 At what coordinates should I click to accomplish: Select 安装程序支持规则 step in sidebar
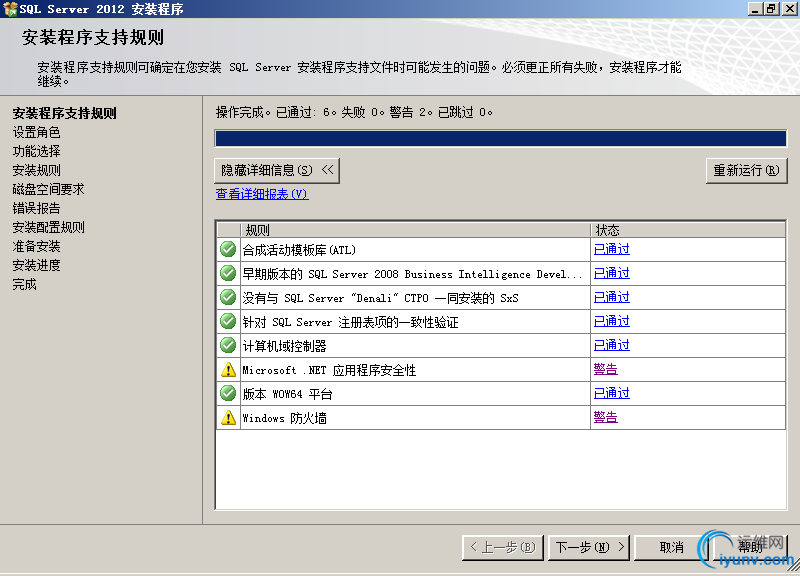click(65, 113)
